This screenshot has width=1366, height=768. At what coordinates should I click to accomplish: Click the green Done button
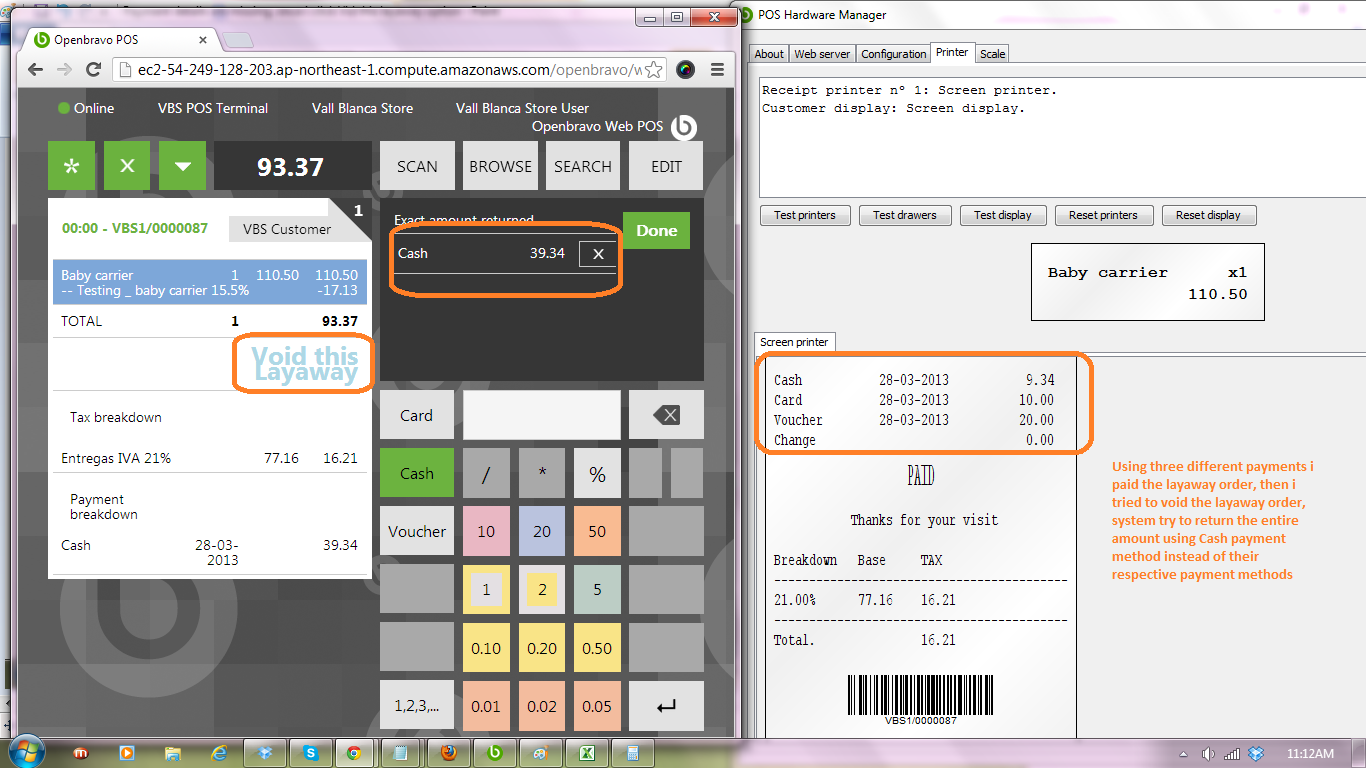(656, 230)
